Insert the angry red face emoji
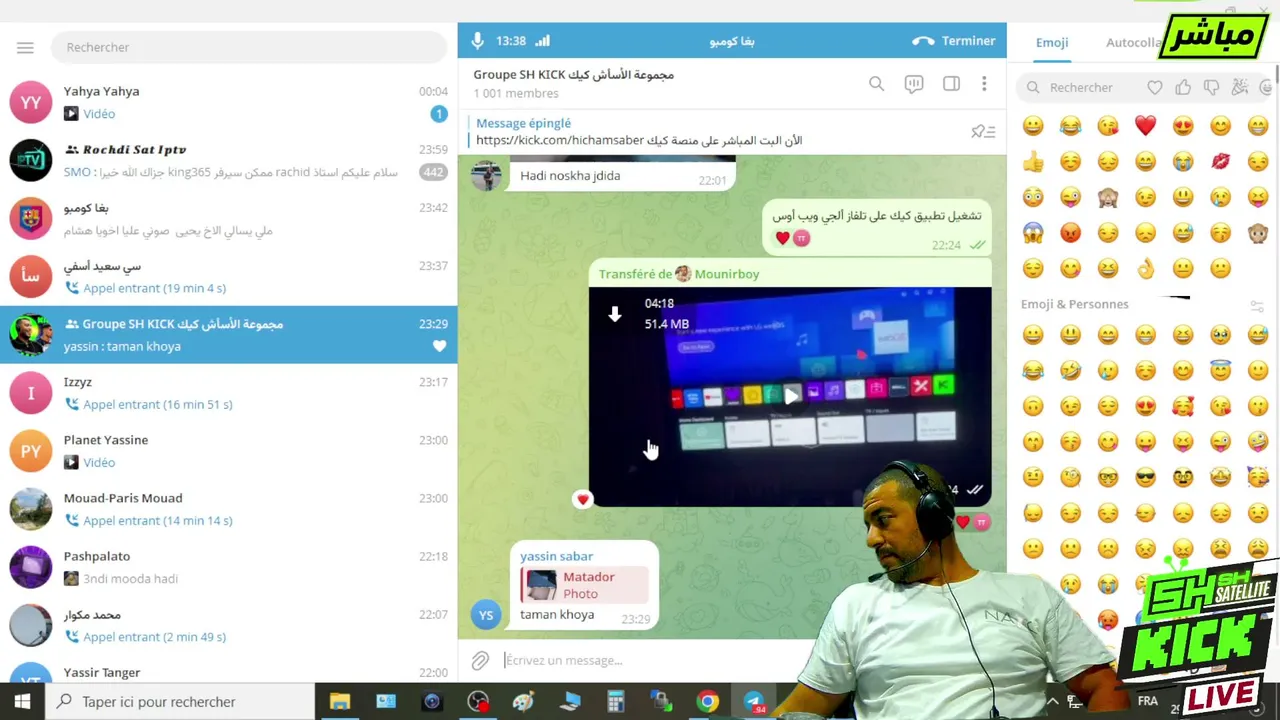The height and width of the screenshot is (720, 1280). pyautogui.click(x=1070, y=233)
